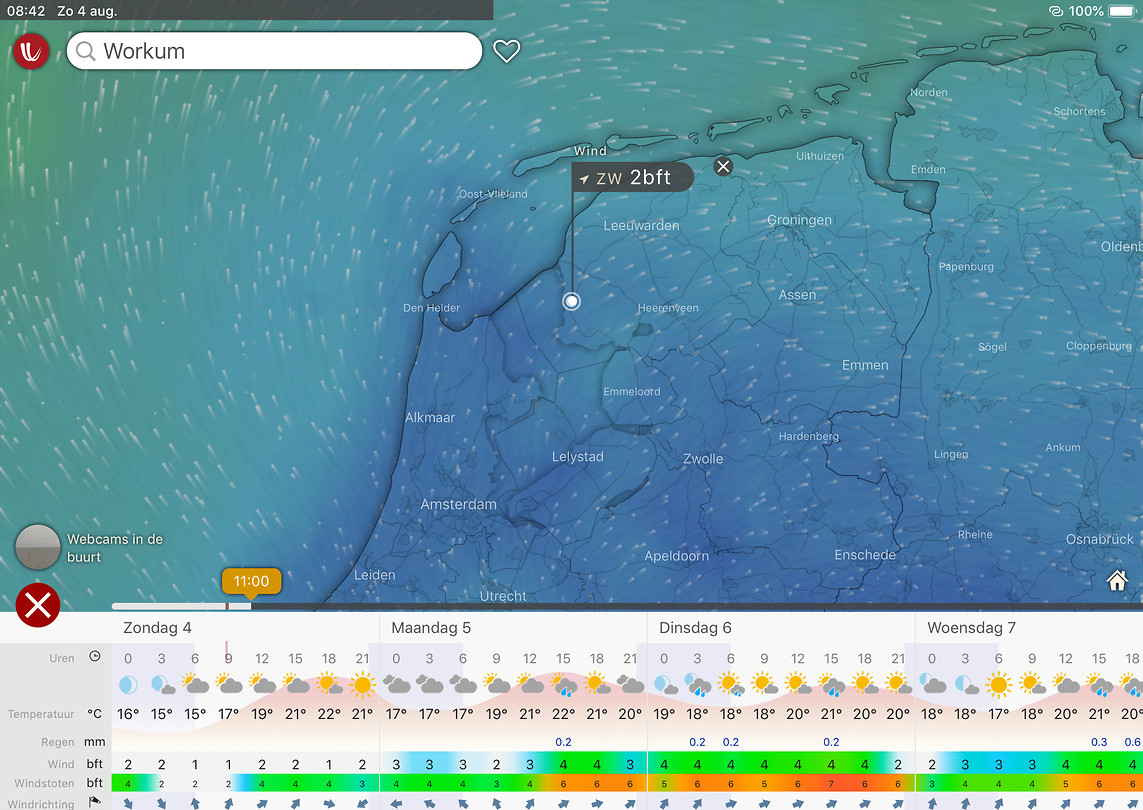Tap the home icon on the map
Screen dimensions: 1143x810
[x=1117, y=580]
